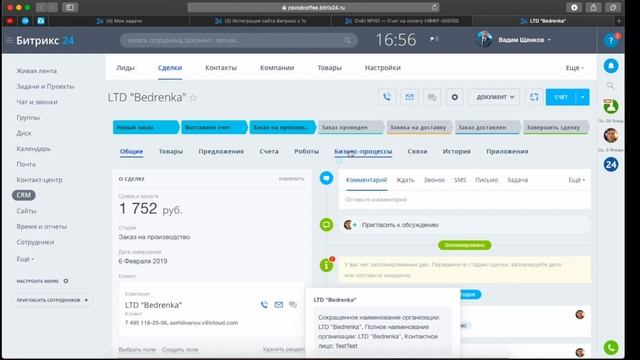Open Живая лента in left sidebar
640x360 pixels.
coord(37,71)
